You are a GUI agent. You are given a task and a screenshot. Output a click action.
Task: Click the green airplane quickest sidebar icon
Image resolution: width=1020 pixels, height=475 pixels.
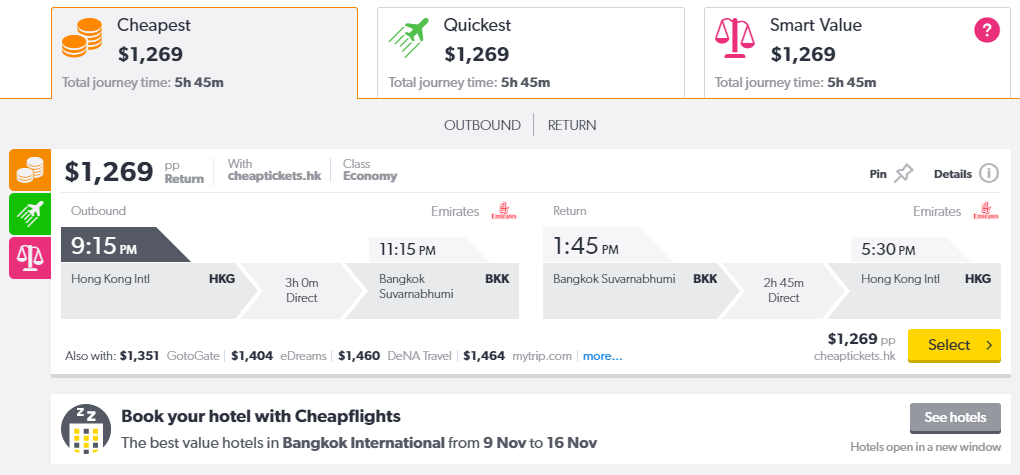tap(30, 213)
